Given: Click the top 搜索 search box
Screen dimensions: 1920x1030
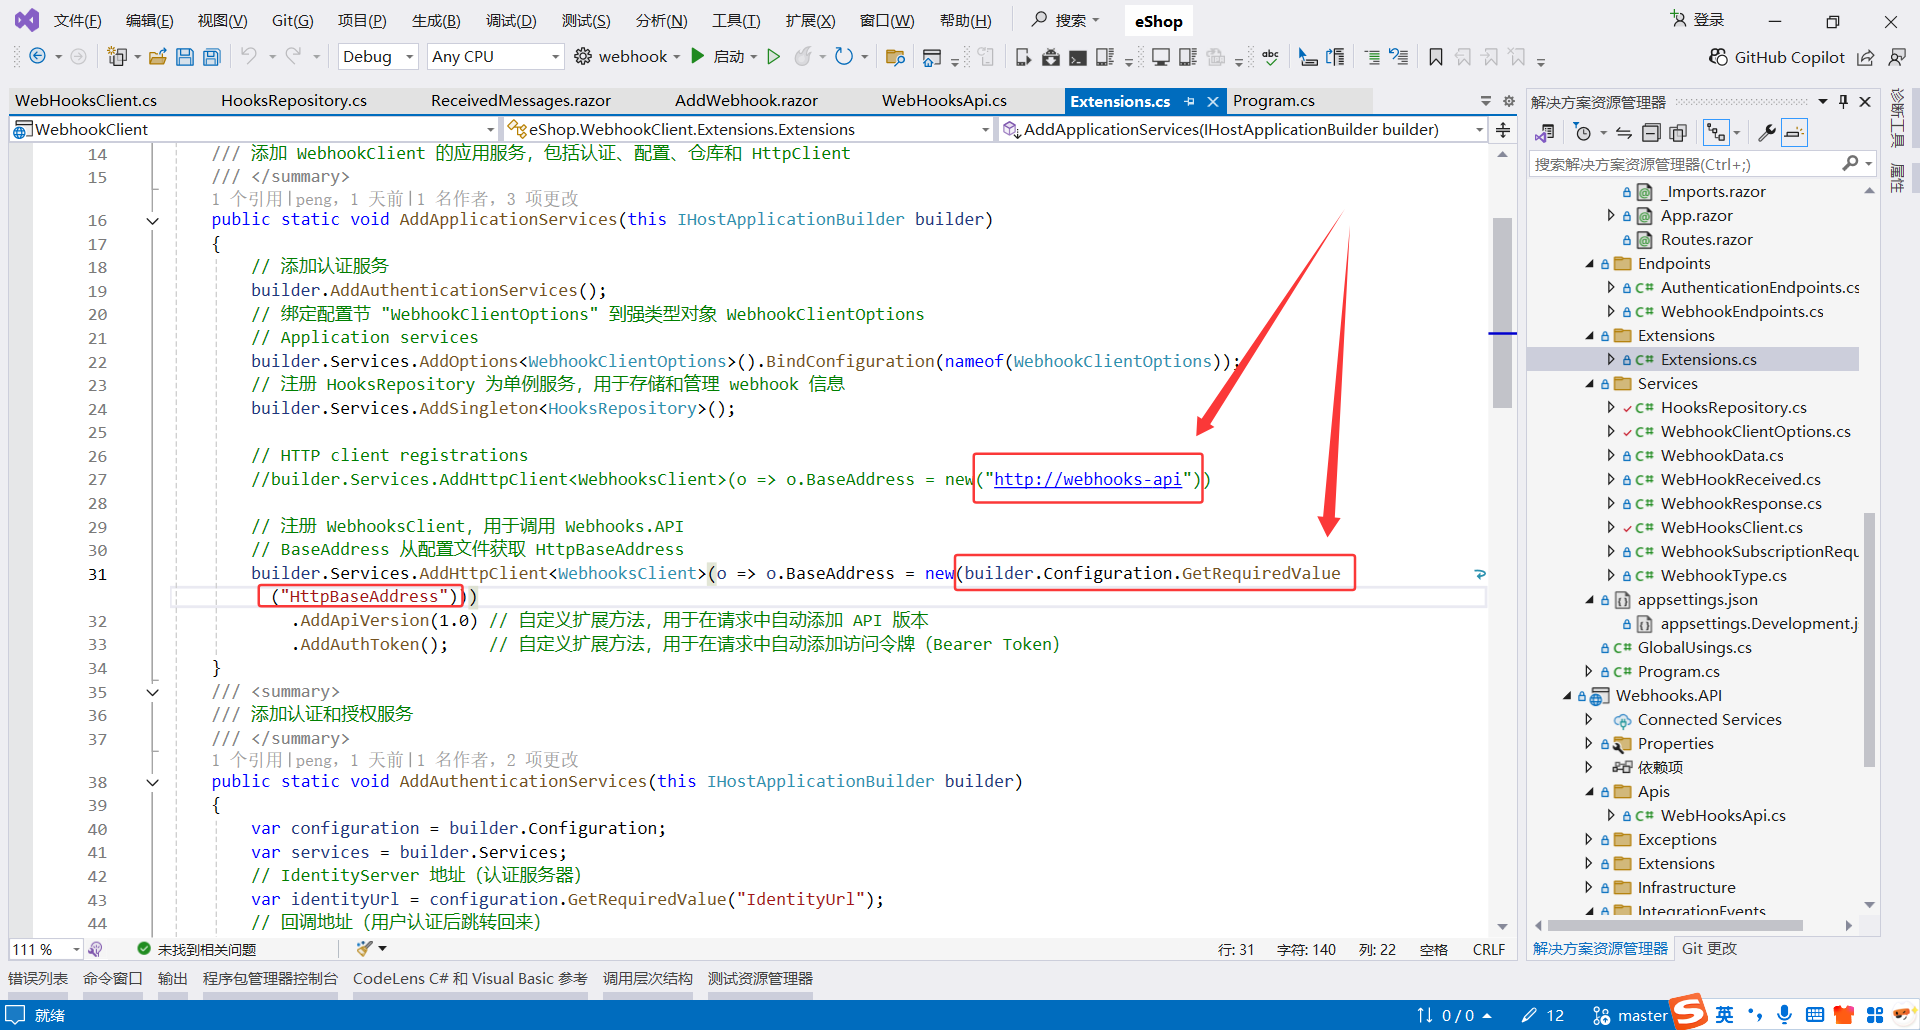Looking at the screenshot, I should click(1066, 20).
